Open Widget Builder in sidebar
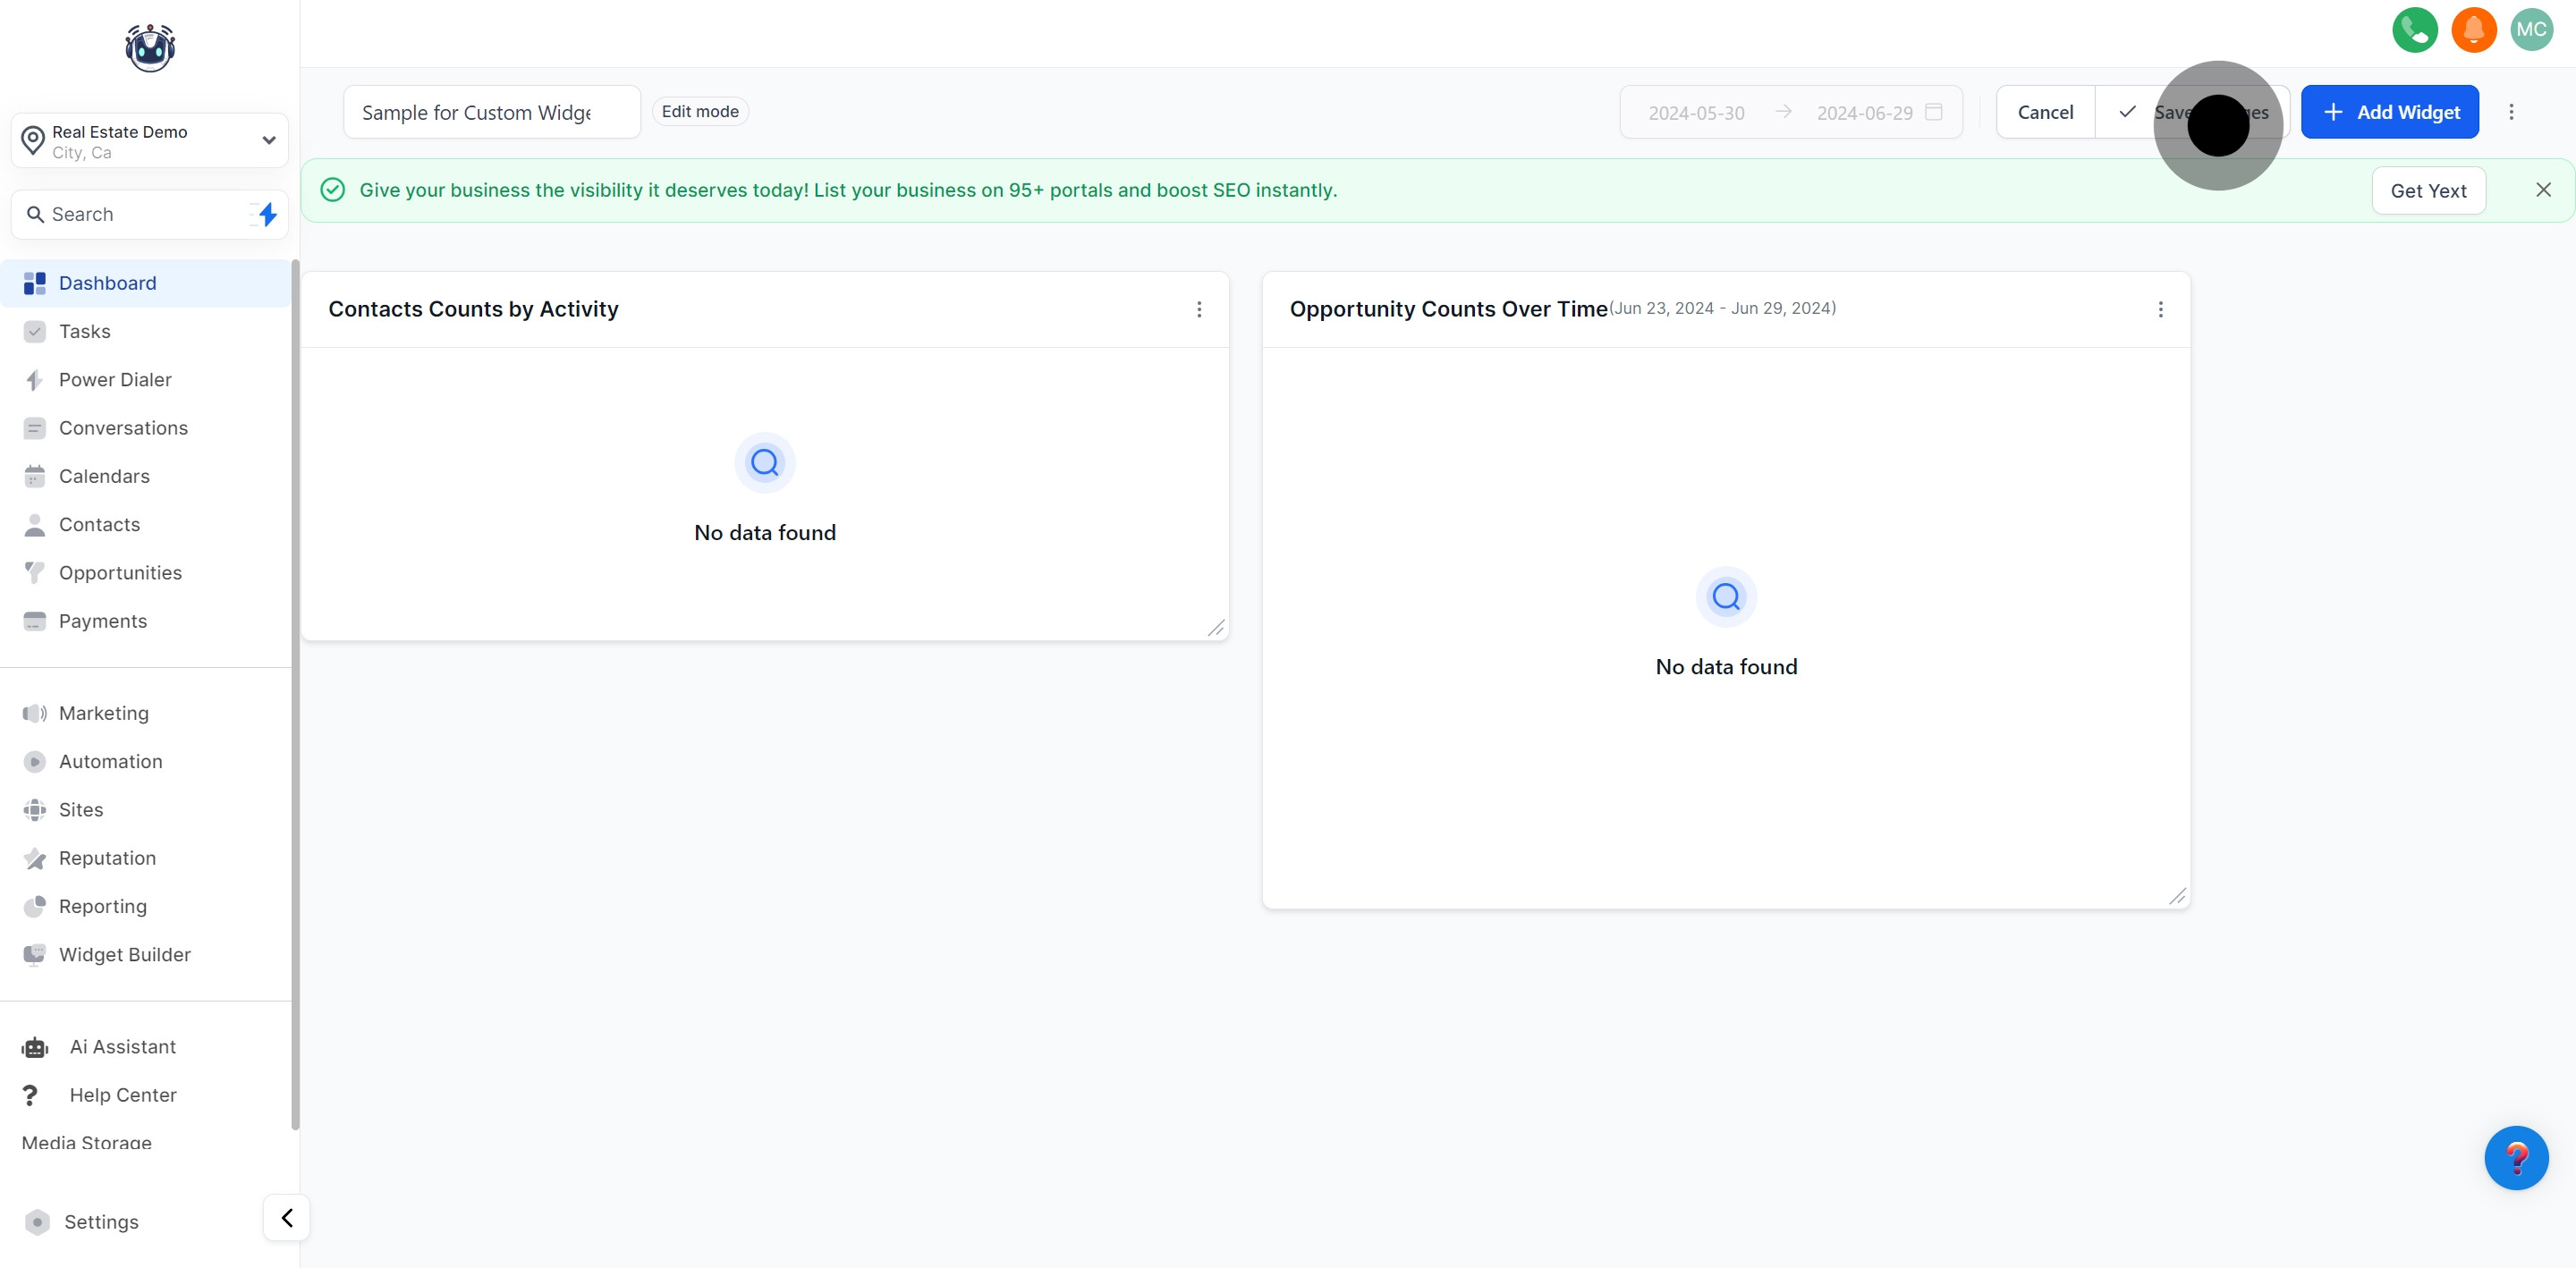Screen dimensions: 2576x1268 124,954
